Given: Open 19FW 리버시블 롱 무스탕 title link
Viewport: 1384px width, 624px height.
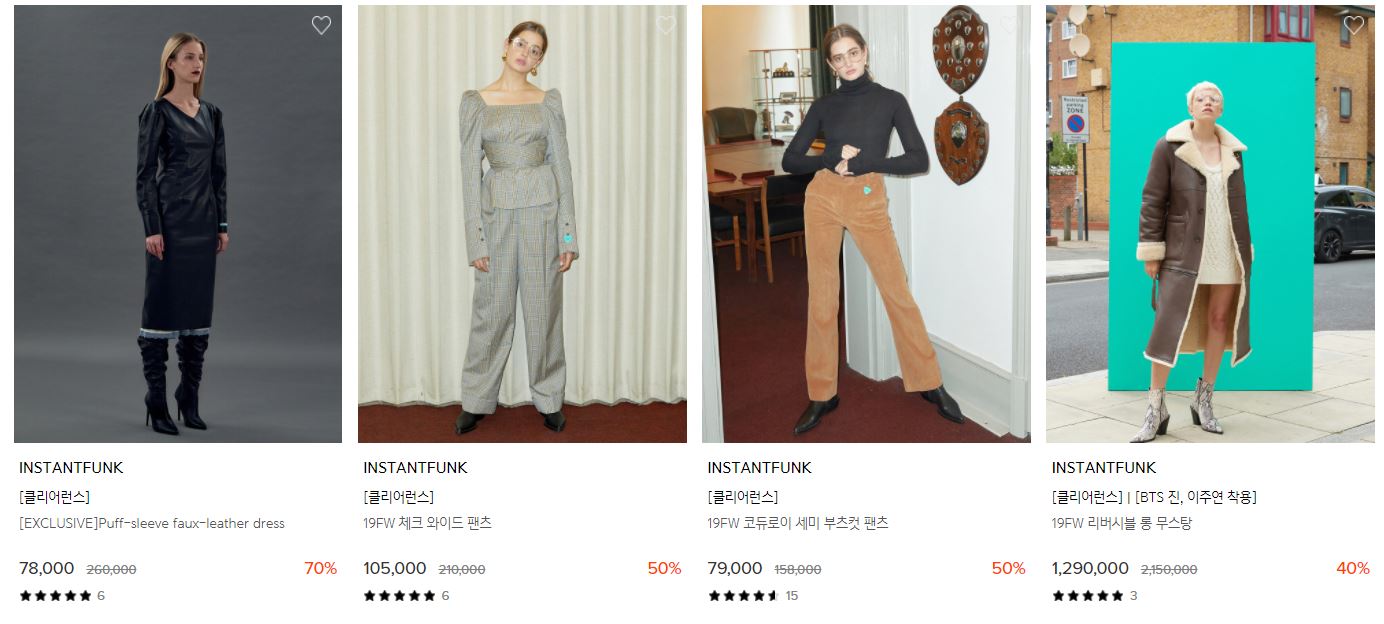Looking at the screenshot, I should pos(1121,523).
